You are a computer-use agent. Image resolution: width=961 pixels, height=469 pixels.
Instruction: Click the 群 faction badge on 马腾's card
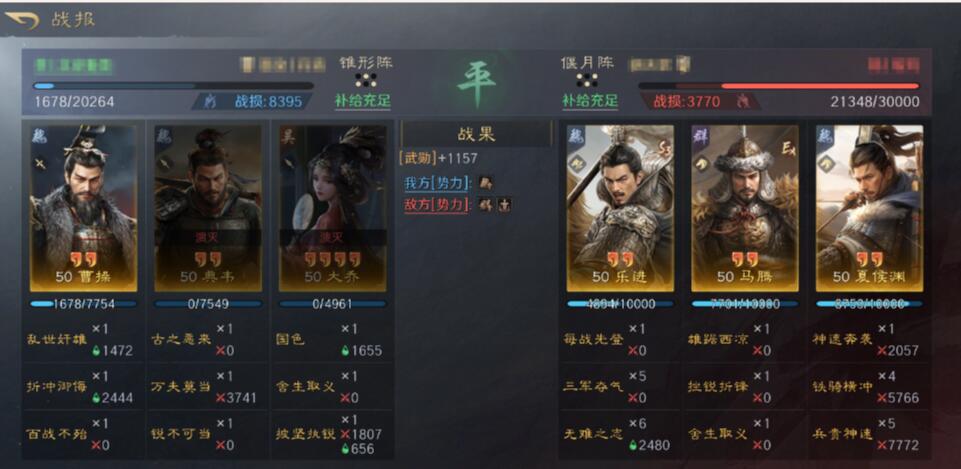(x=701, y=135)
